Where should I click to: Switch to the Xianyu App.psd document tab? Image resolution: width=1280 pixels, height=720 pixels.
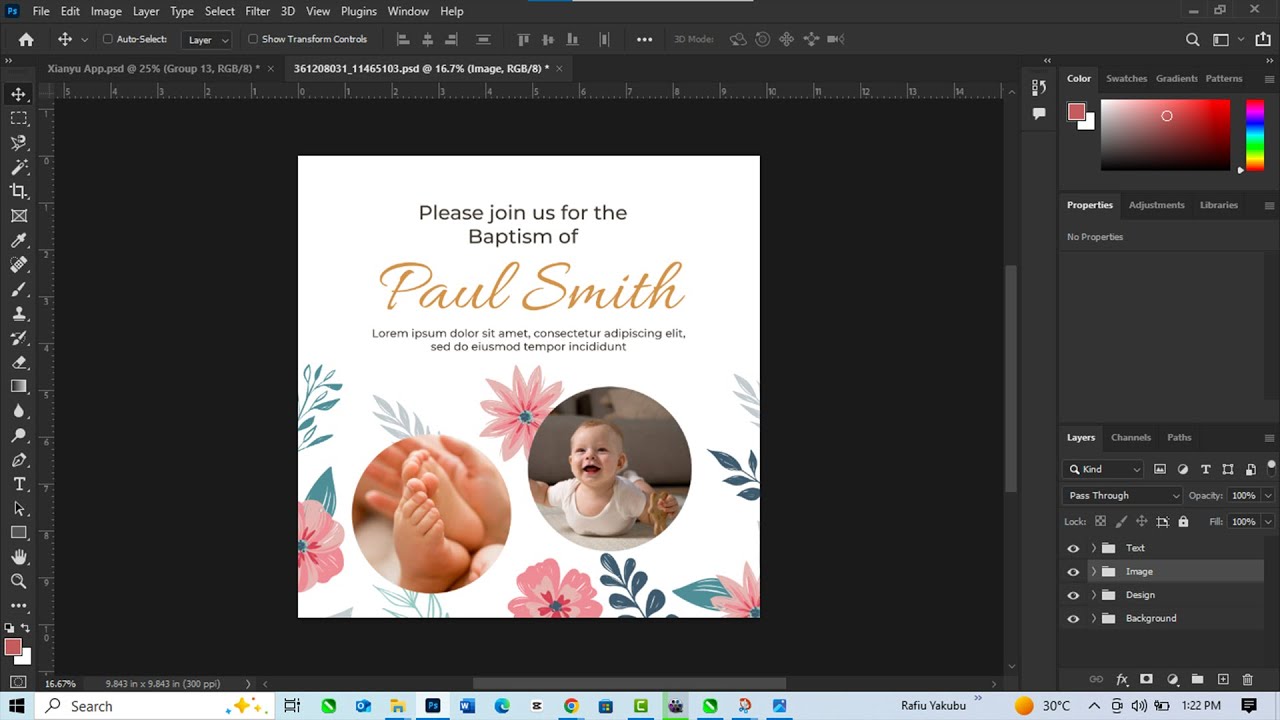coord(153,68)
